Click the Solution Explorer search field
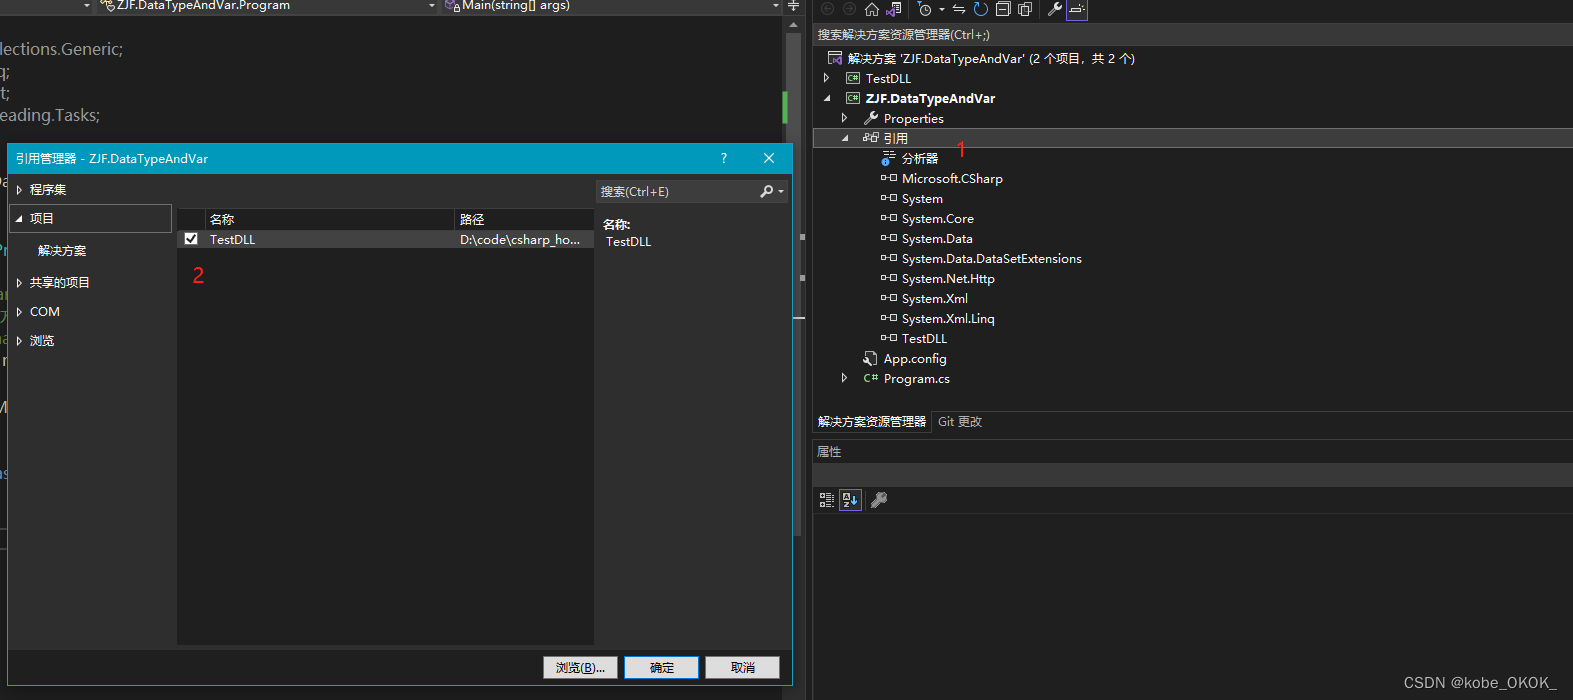Screen dimensions: 1573x700 (x=1192, y=34)
